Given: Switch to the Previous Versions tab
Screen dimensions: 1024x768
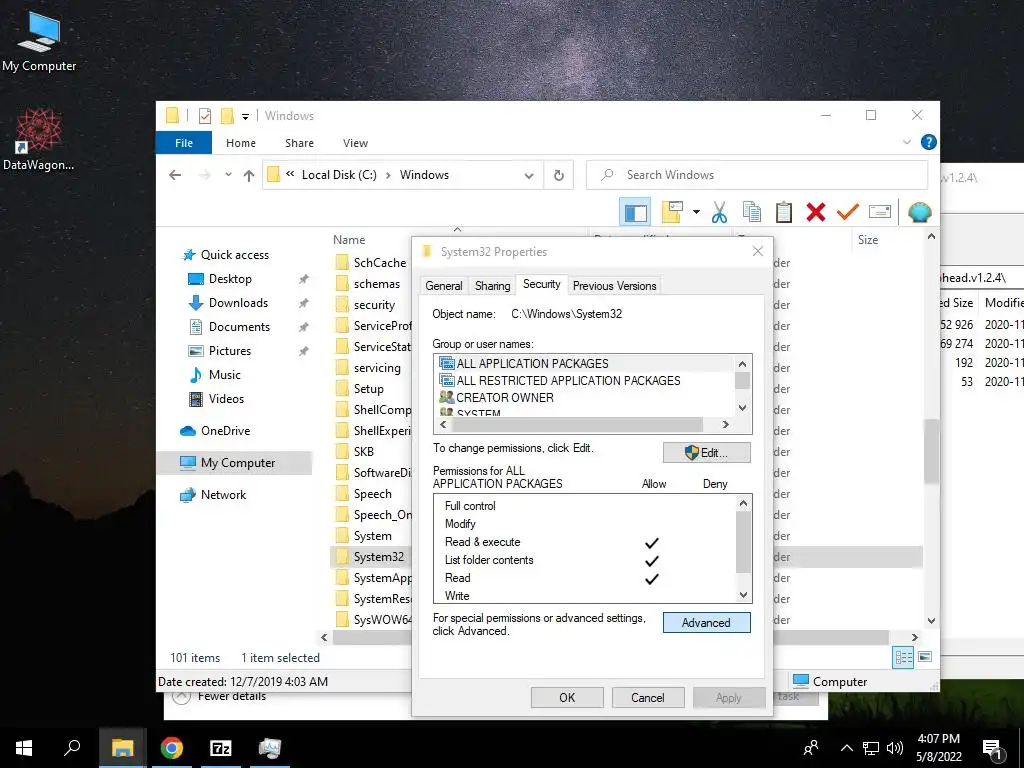Looking at the screenshot, I should (x=614, y=286).
